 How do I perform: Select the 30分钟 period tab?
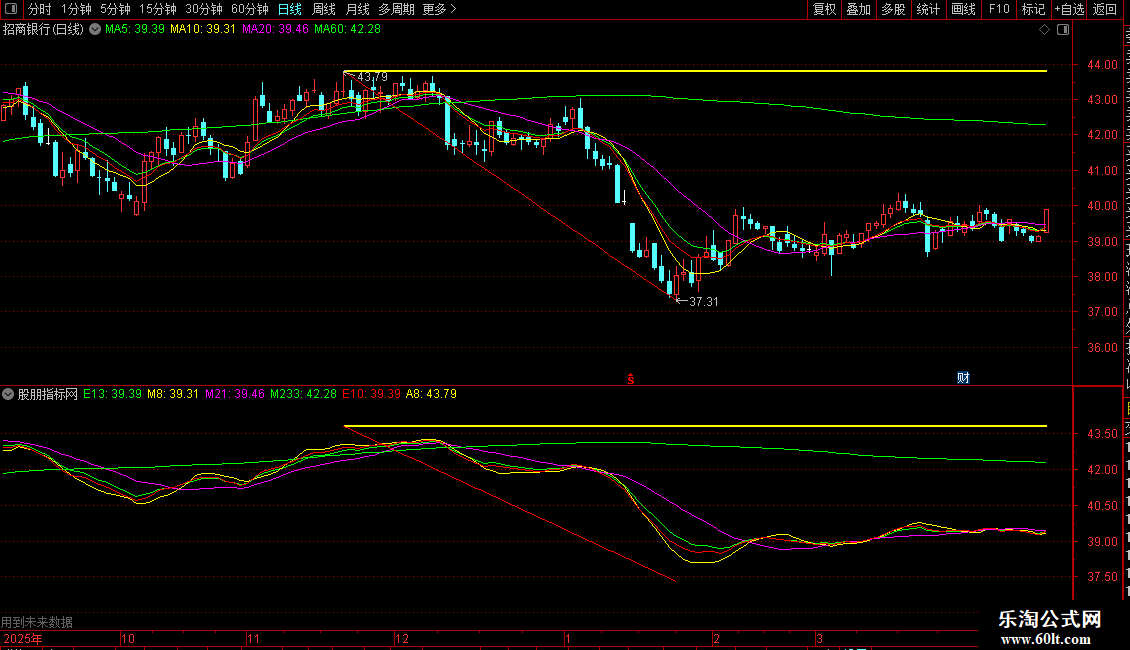point(204,9)
